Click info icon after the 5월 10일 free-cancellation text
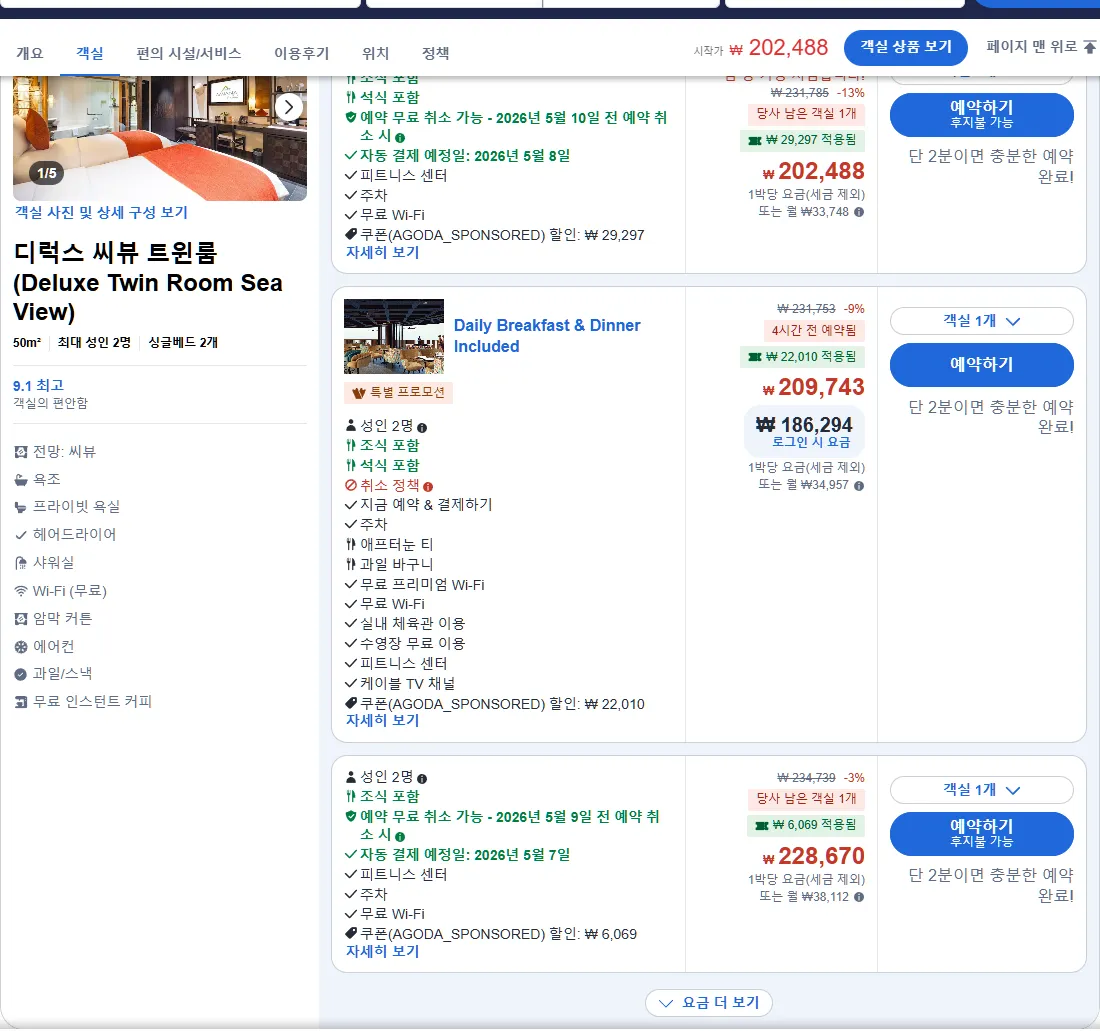1100x1031 pixels. point(400,137)
